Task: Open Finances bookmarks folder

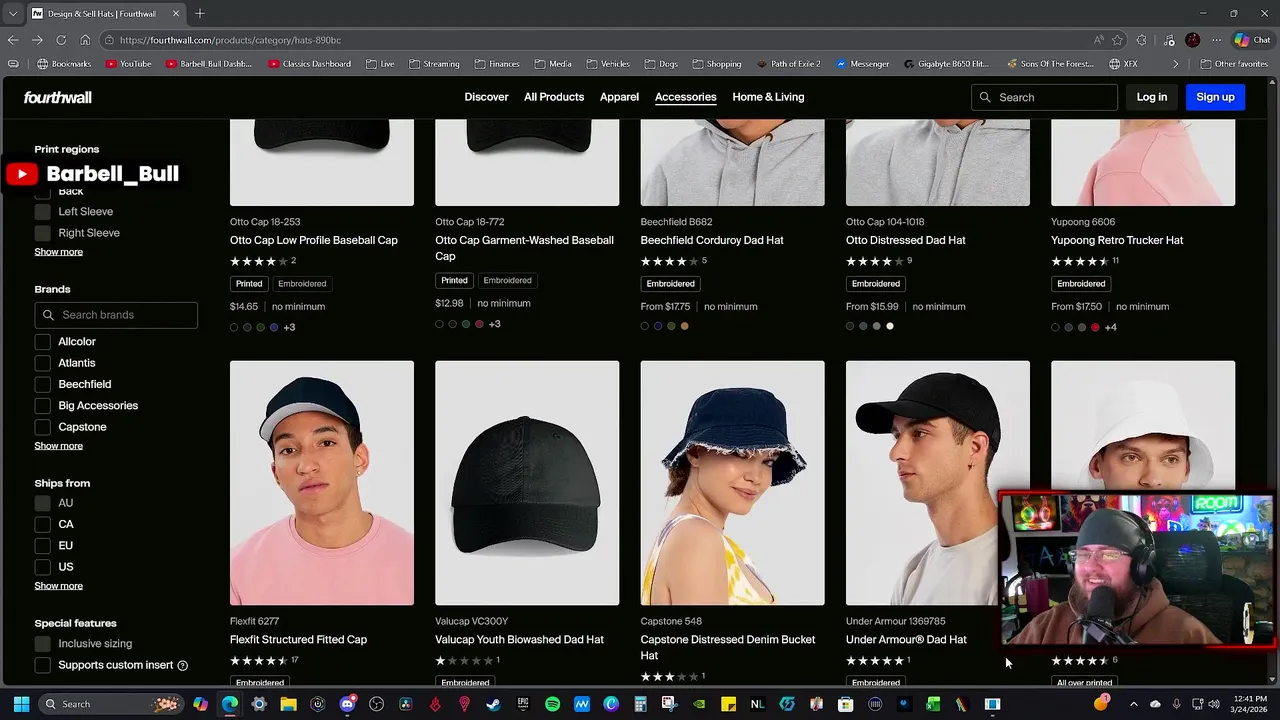Action: pyautogui.click(x=497, y=64)
